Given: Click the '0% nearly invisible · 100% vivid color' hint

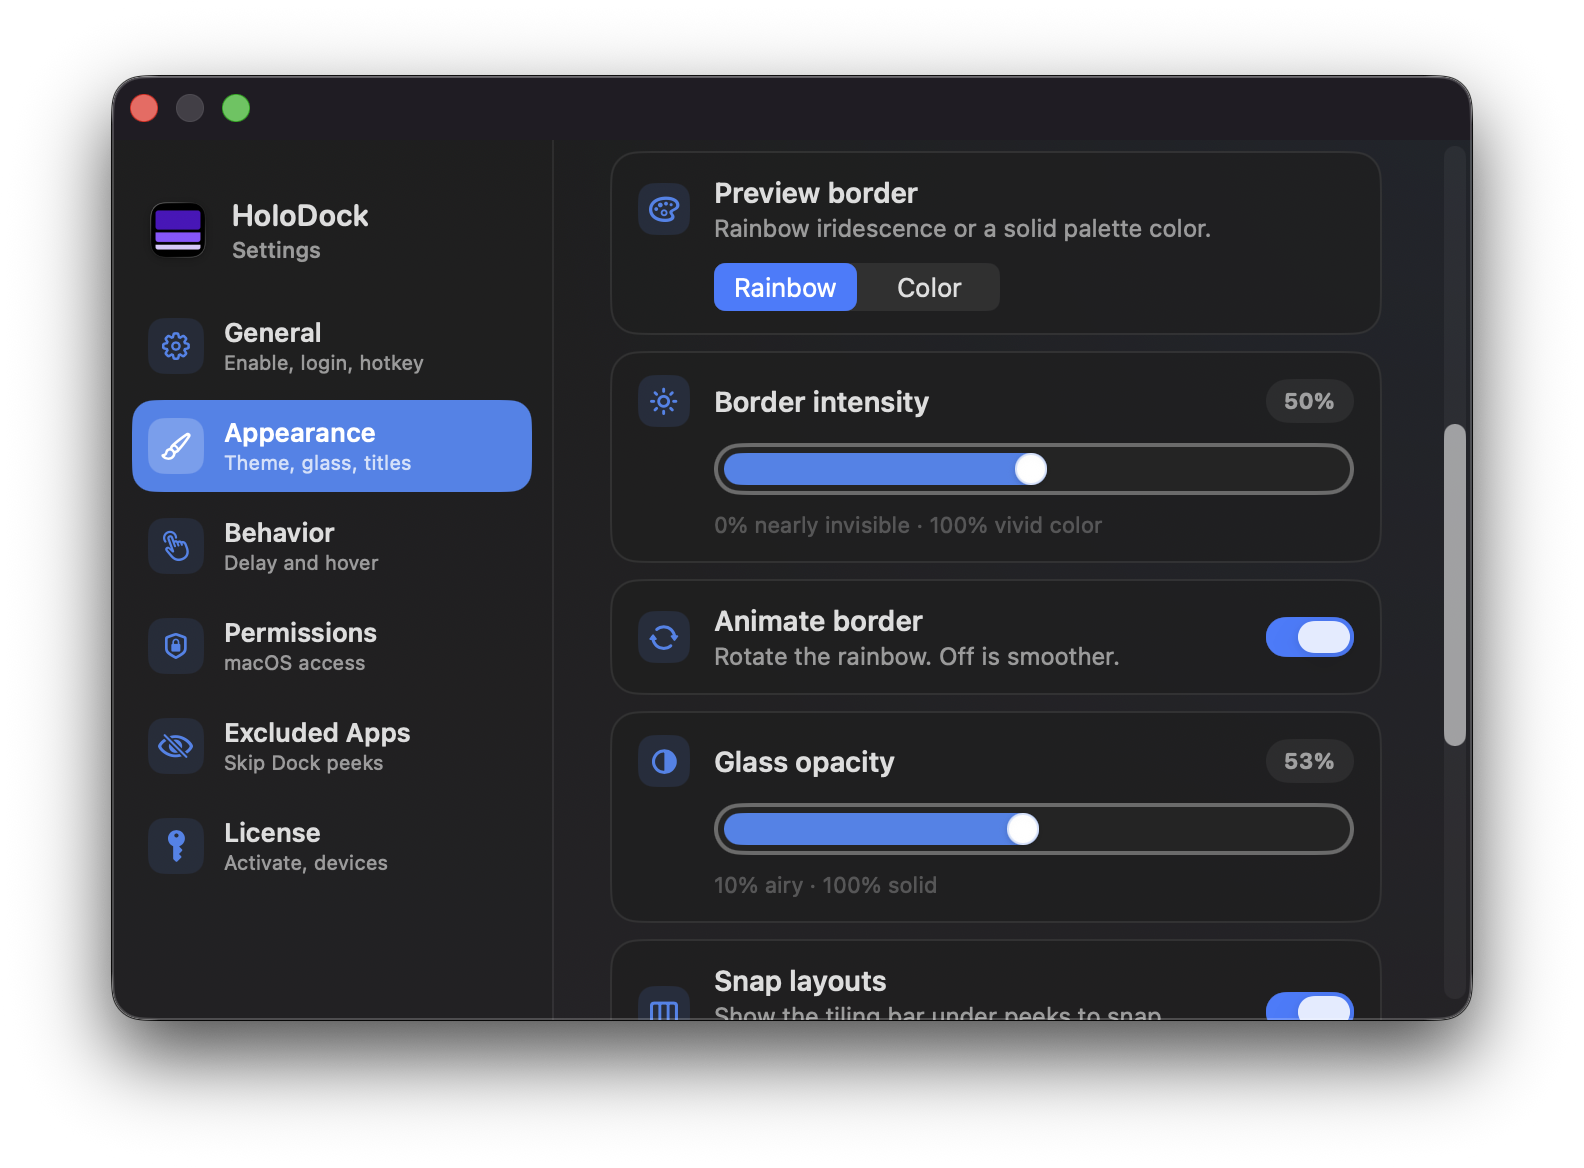Looking at the screenshot, I should point(908,525).
